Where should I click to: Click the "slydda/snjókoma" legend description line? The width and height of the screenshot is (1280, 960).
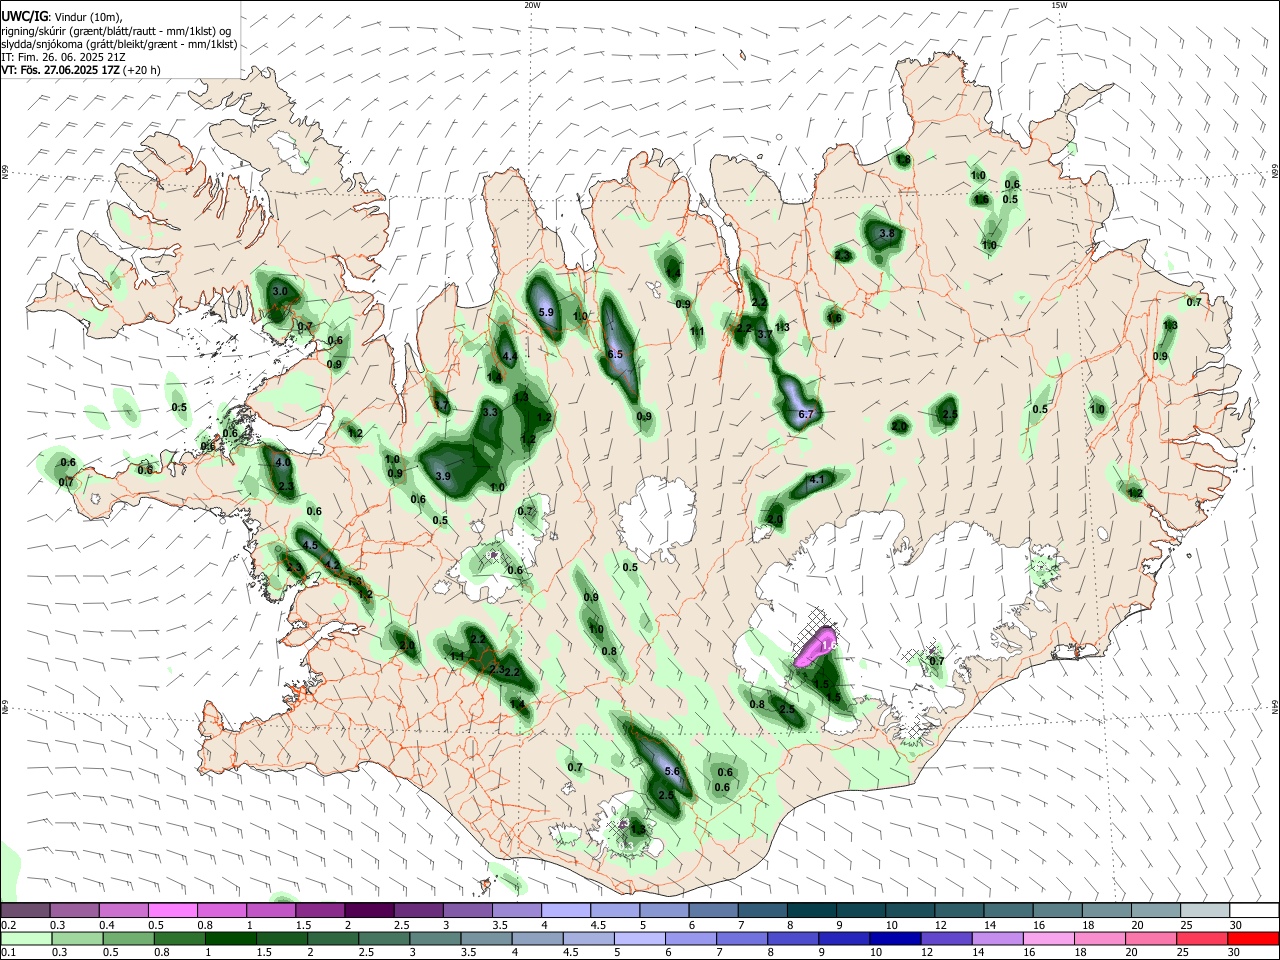(119, 44)
